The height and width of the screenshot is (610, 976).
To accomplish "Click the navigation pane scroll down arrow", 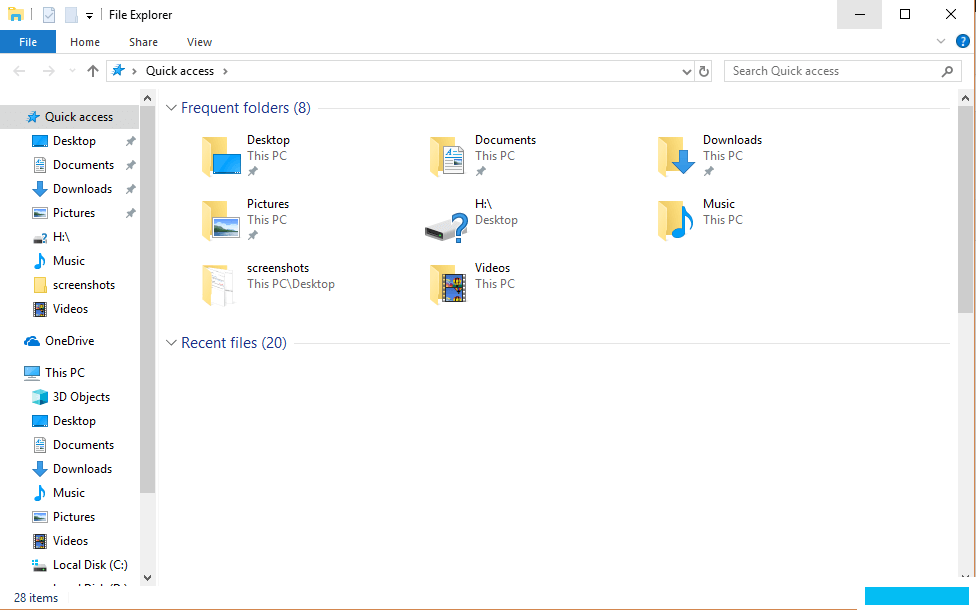I will [148, 578].
